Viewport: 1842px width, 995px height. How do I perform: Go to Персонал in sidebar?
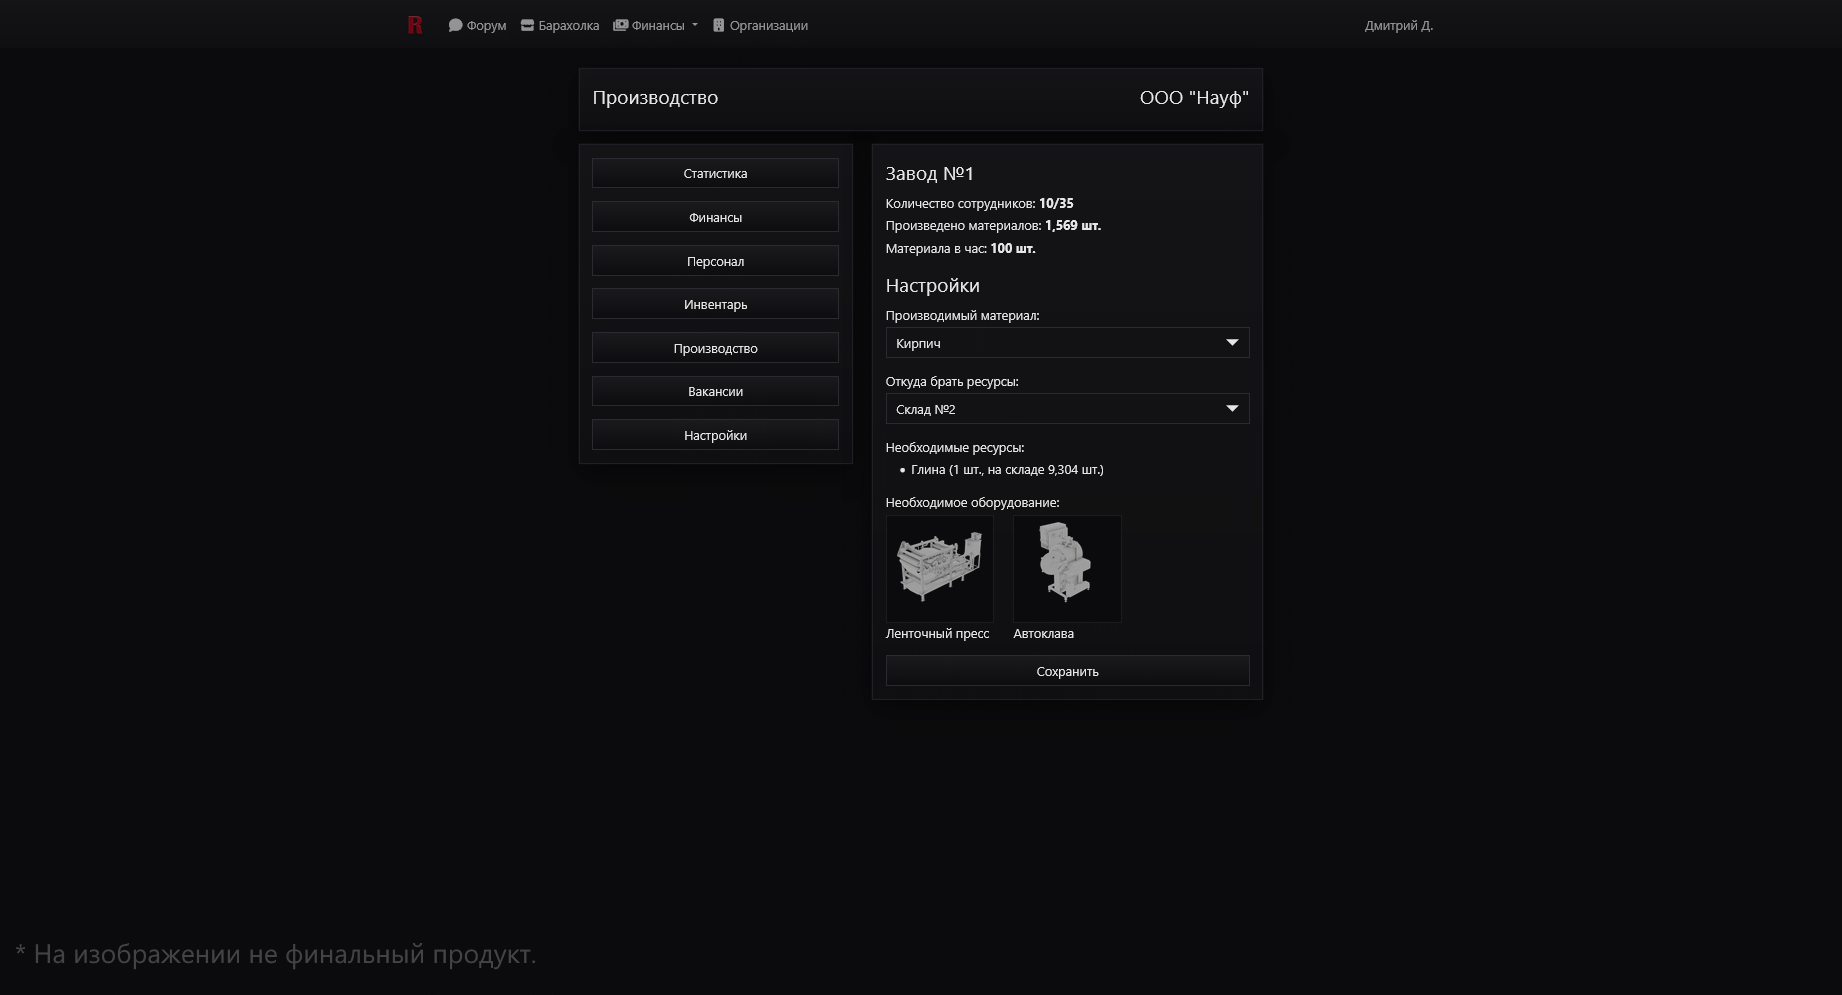(715, 261)
